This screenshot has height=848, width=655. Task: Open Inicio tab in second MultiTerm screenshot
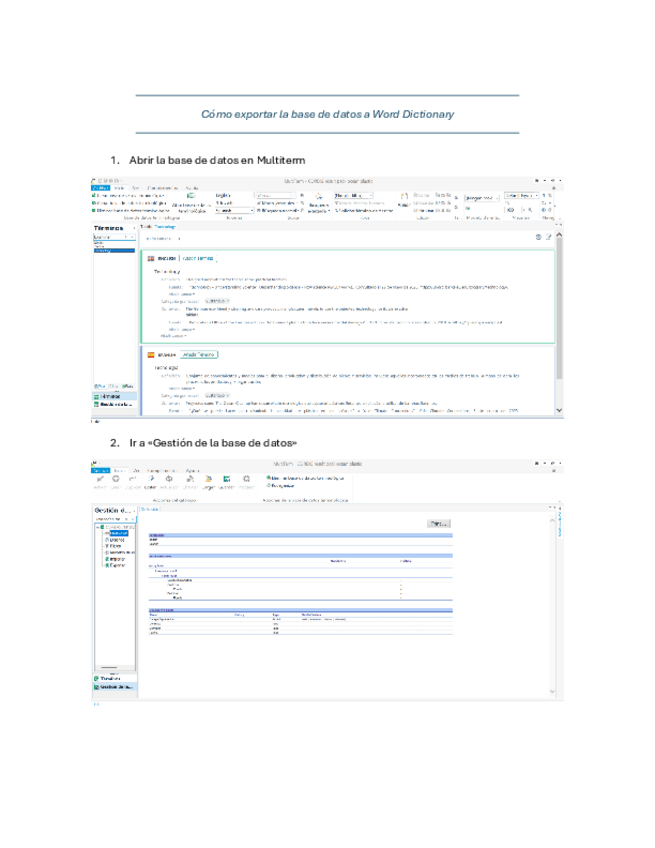(x=120, y=471)
